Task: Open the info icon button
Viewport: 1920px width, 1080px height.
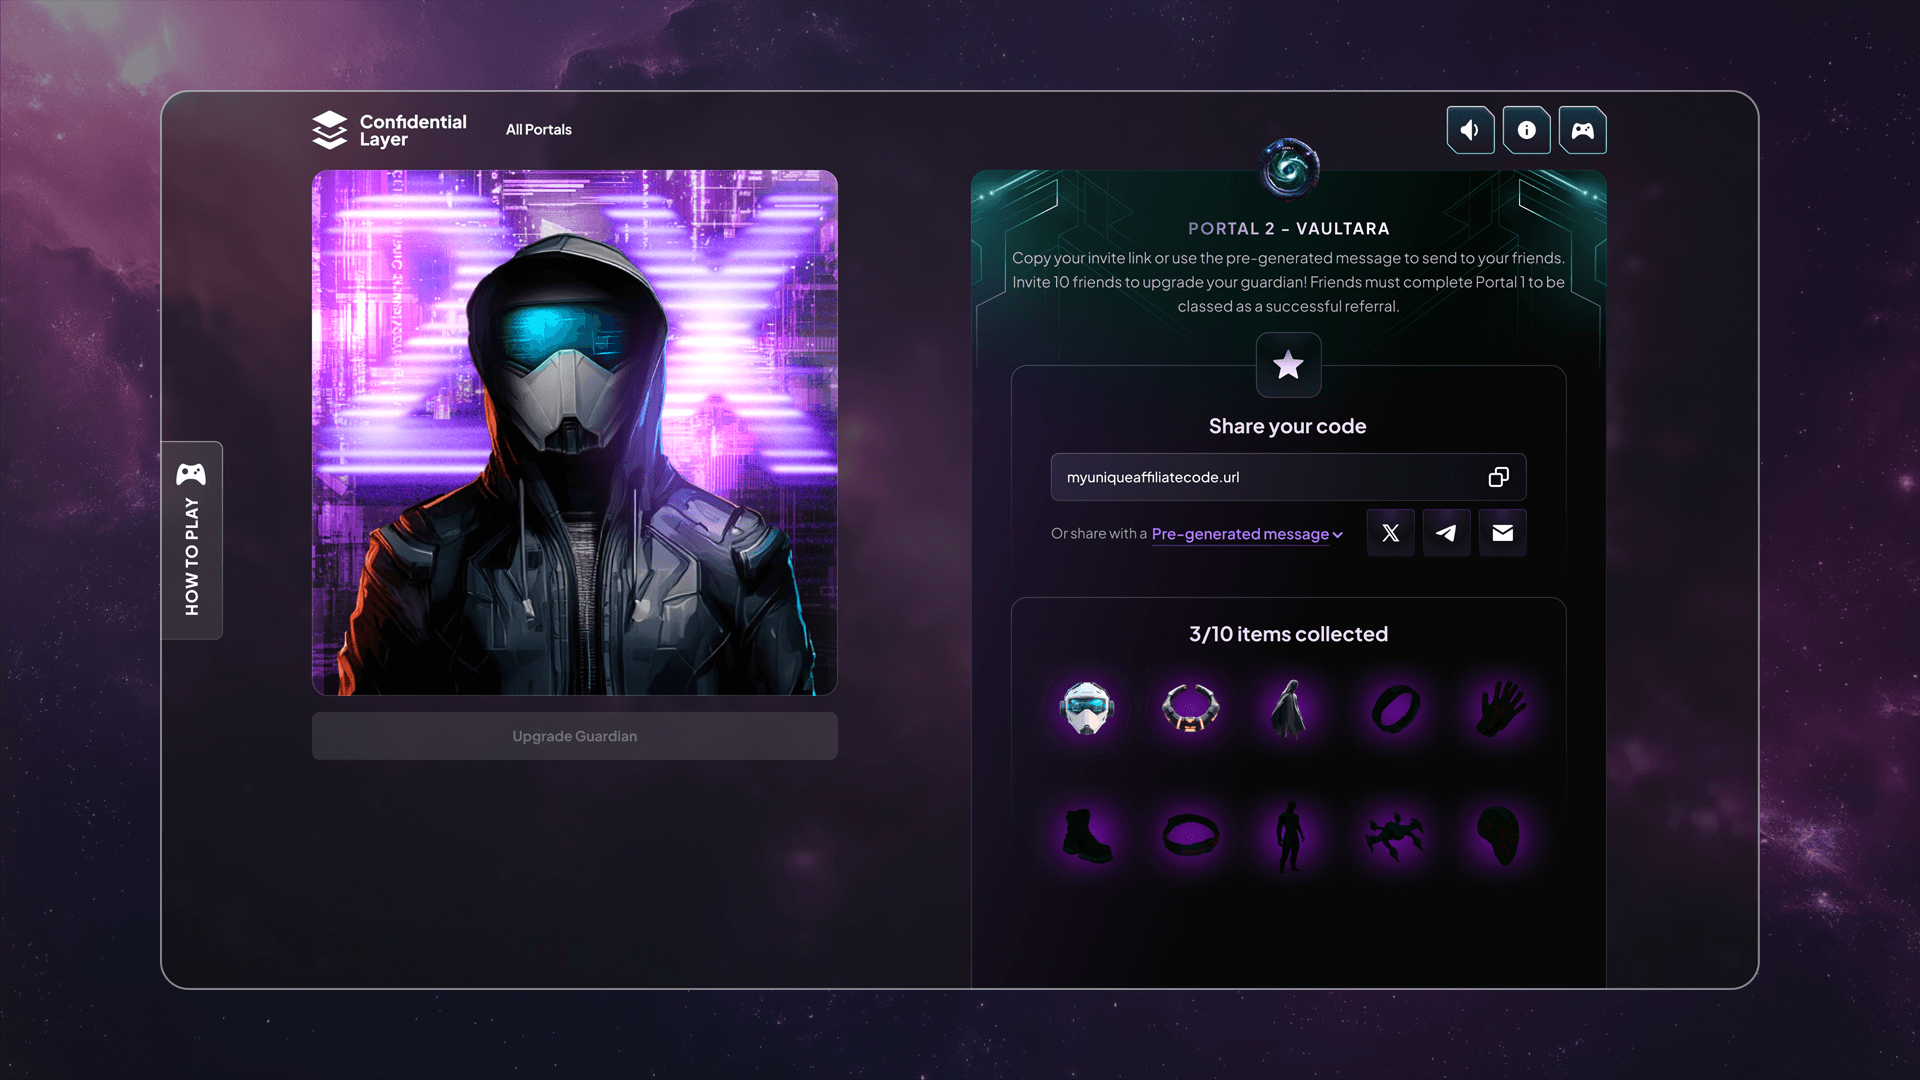Action: (x=1526, y=130)
